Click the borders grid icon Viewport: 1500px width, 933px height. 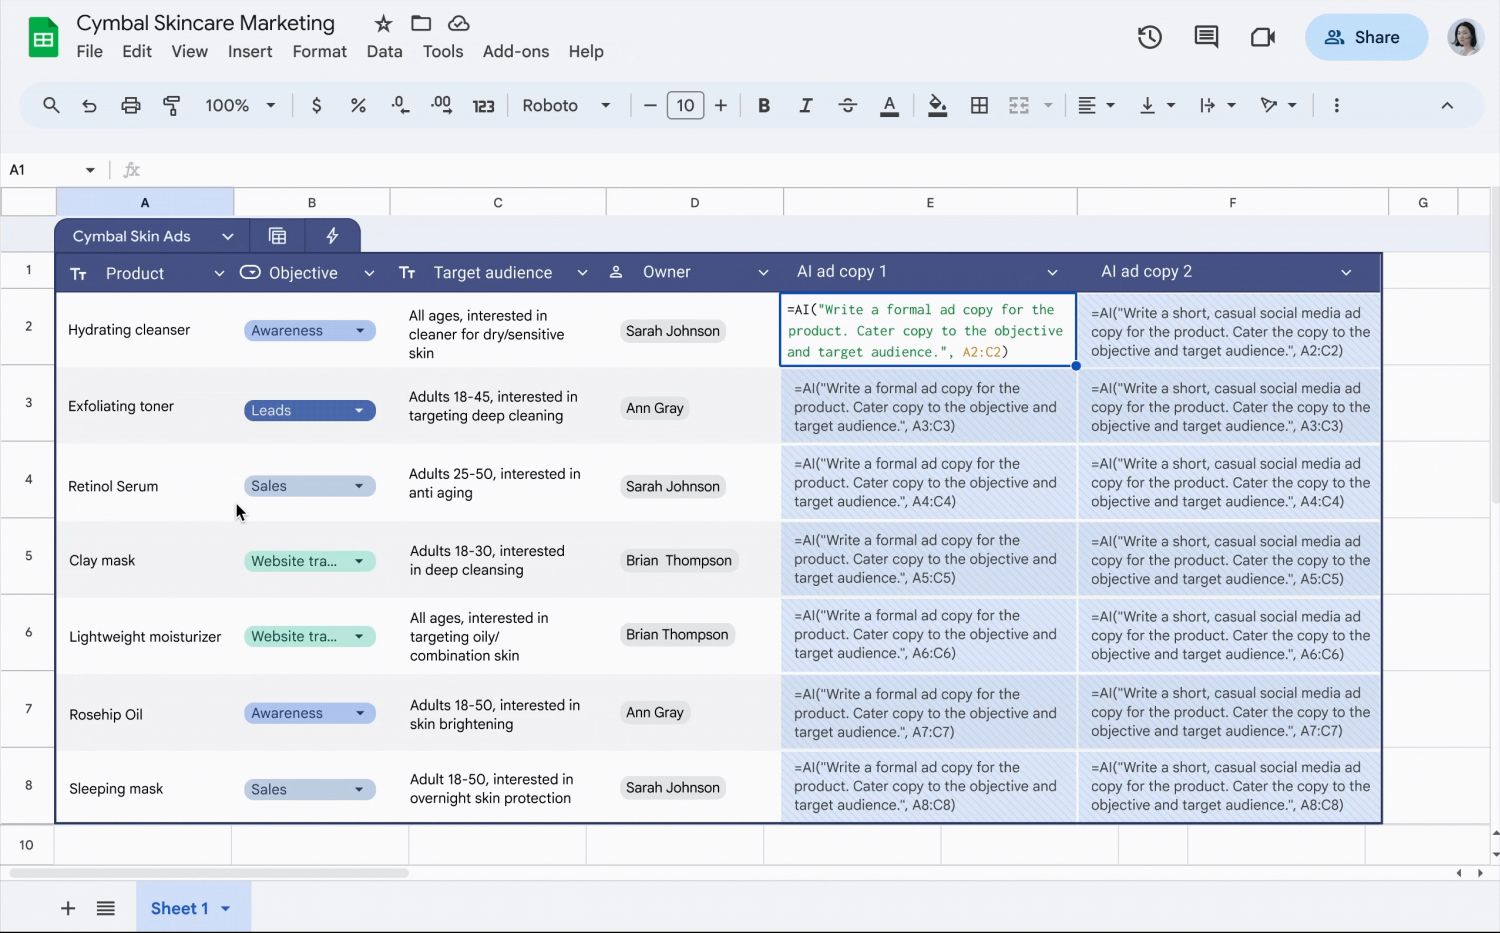979,106
